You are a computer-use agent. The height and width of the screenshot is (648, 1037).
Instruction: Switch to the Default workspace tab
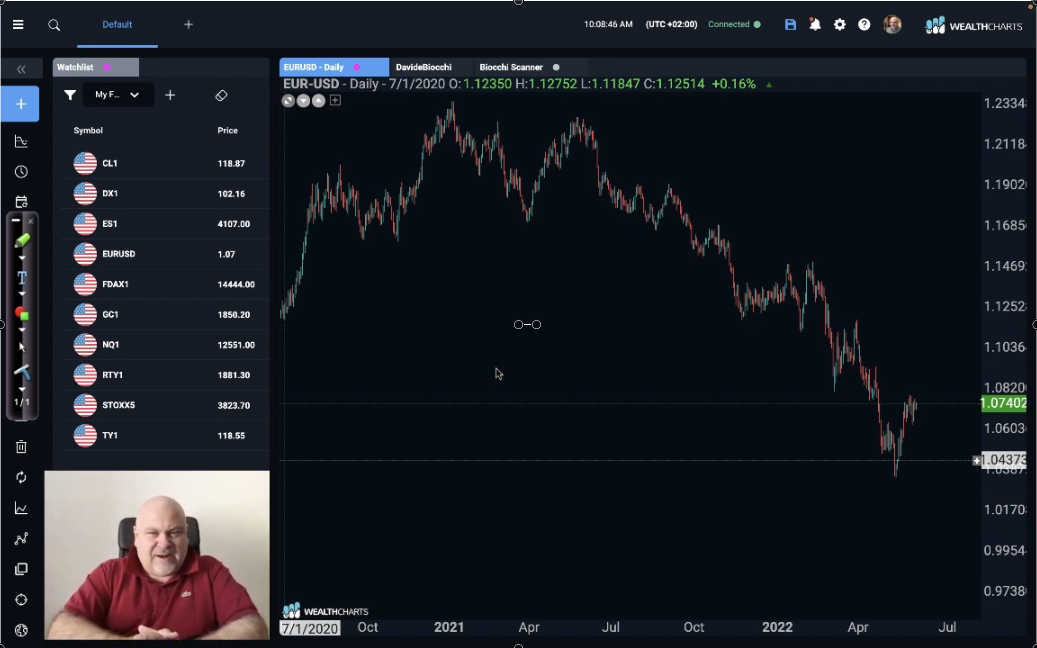117,24
